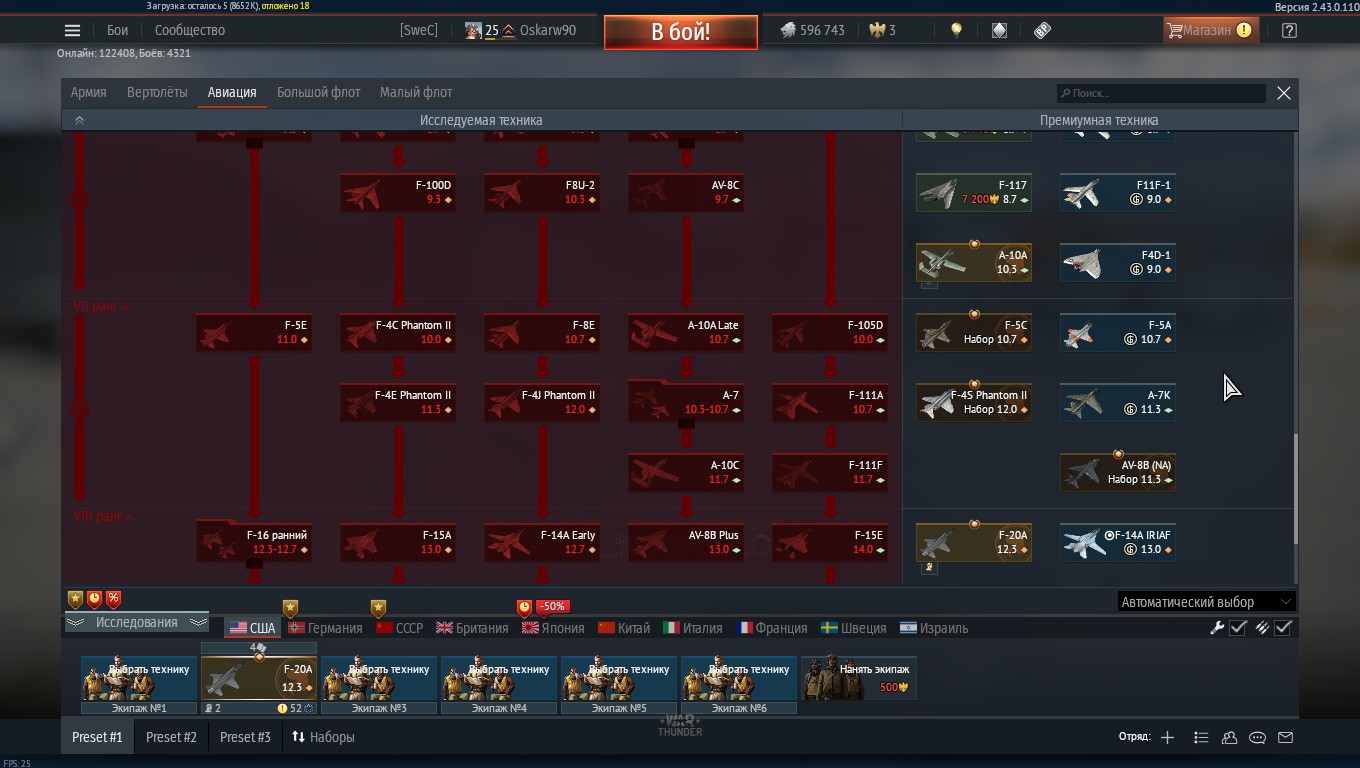Select the F-14A Early aircraft card
1360x768 pixels.
[542, 542]
